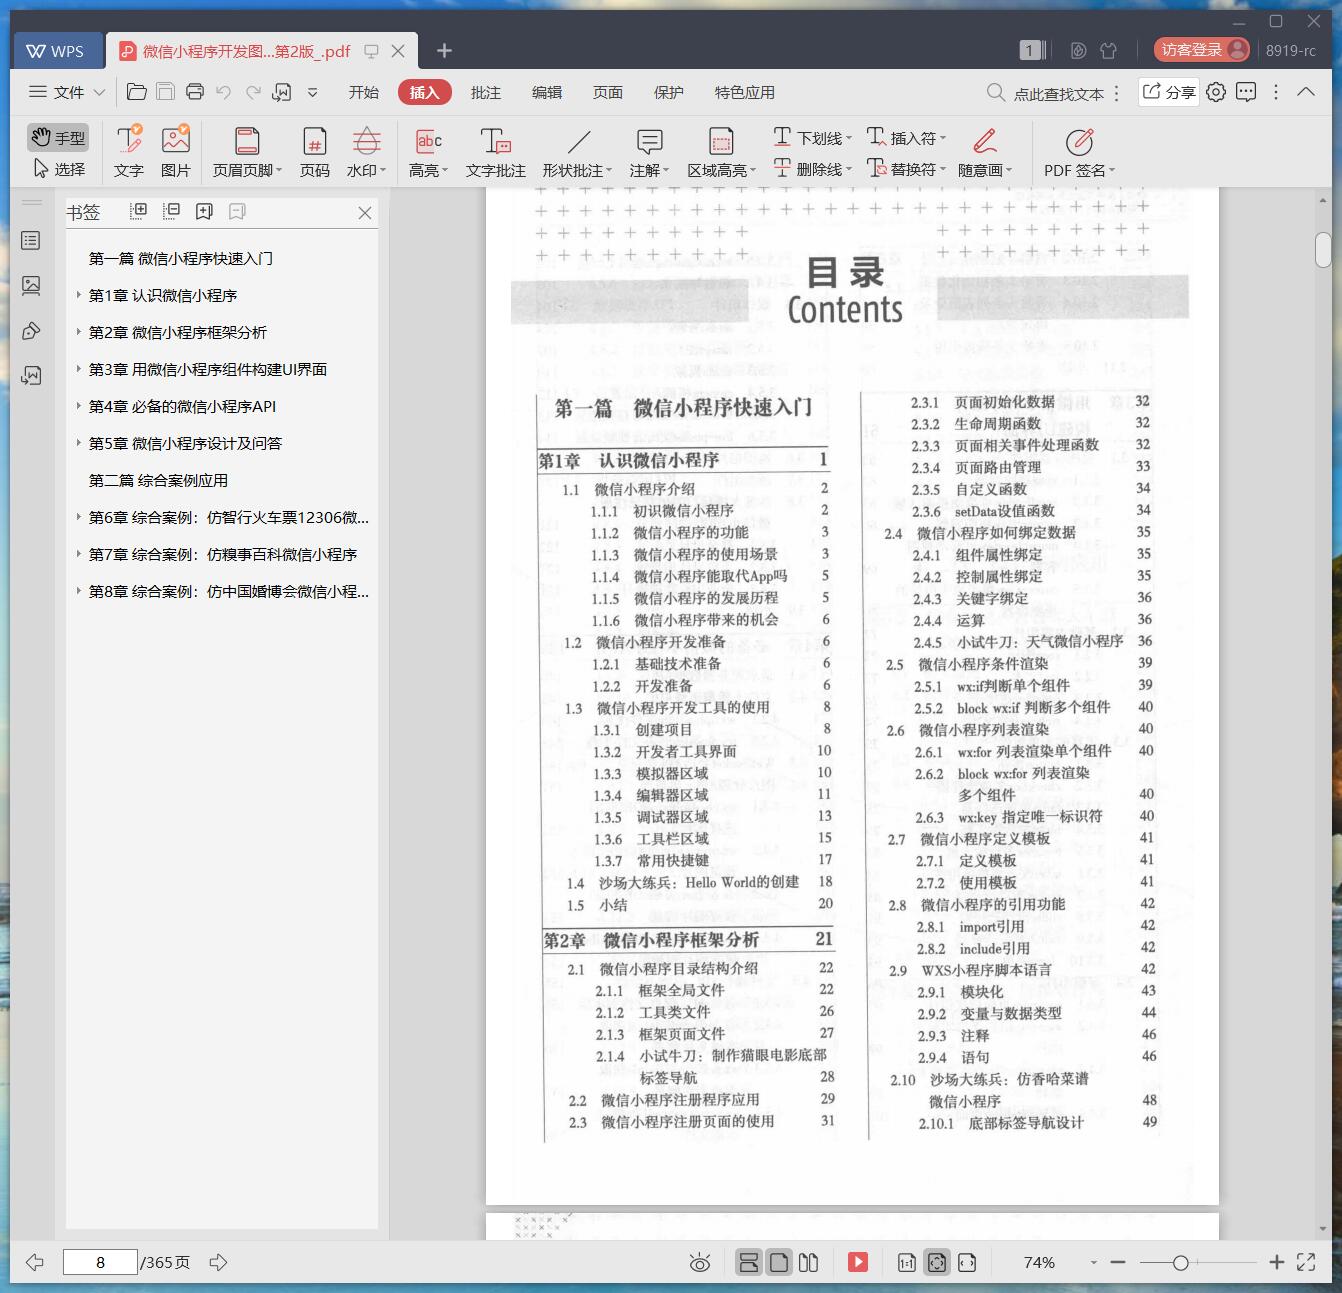This screenshot has height=1293, width=1342.
Task: Expand bookmark 第2章 微信小程序框架分析
Action: click(x=79, y=332)
